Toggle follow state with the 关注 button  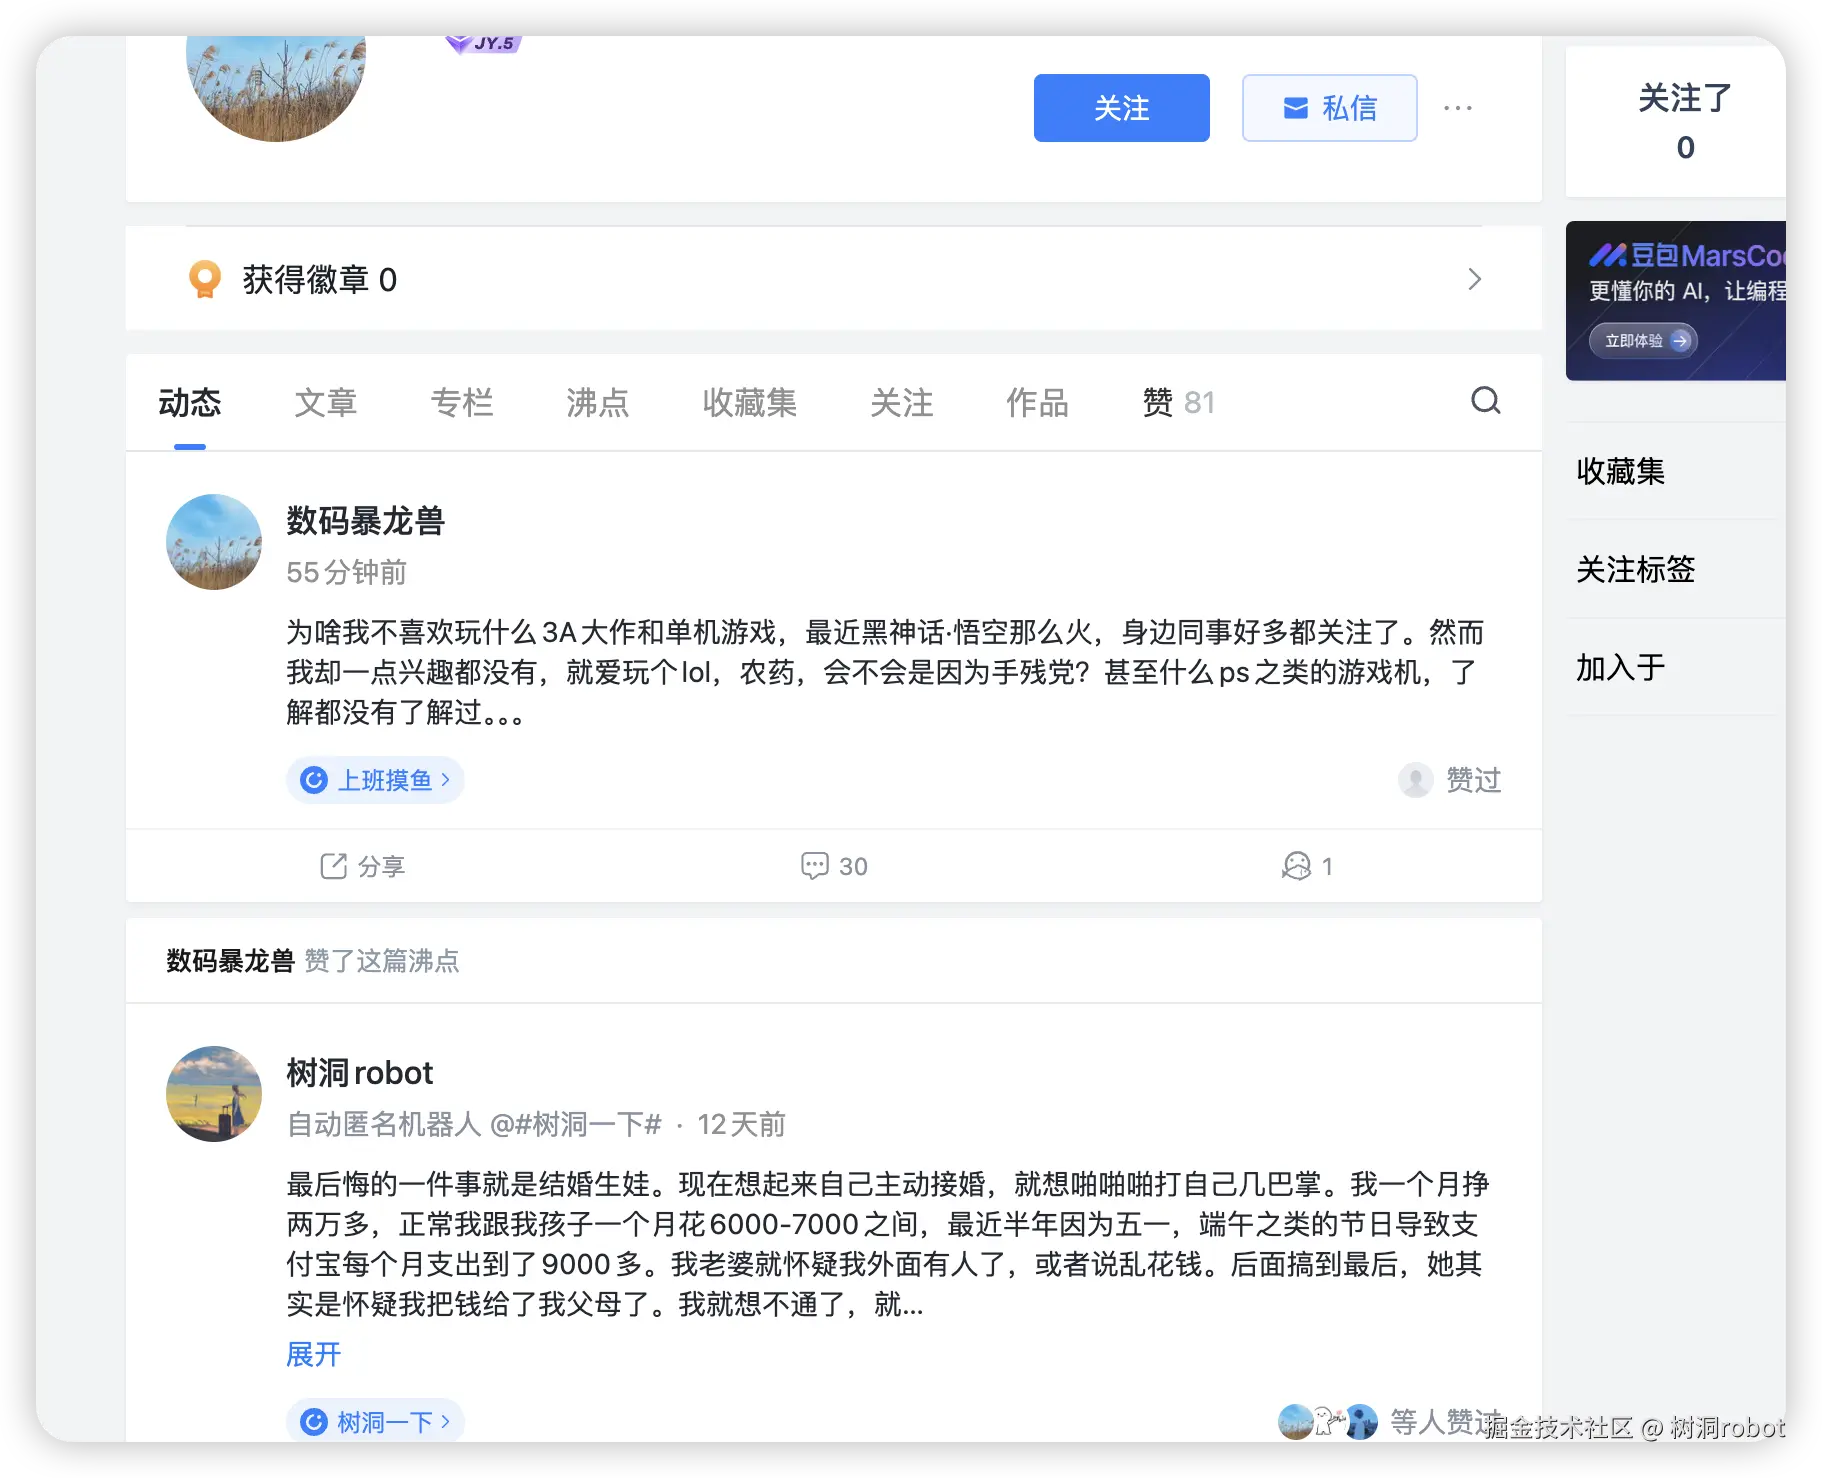click(1121, 107)
